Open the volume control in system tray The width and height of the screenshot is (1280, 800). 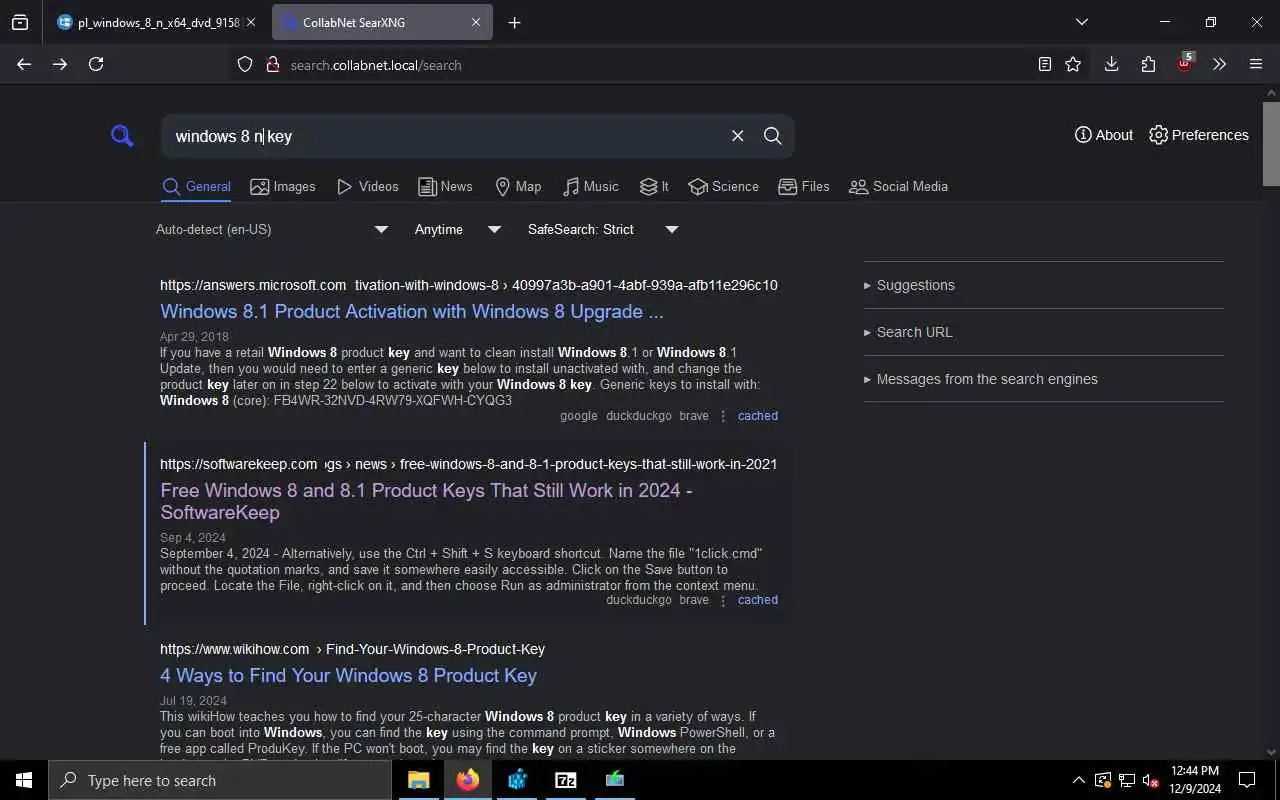tap(1151, 780)
